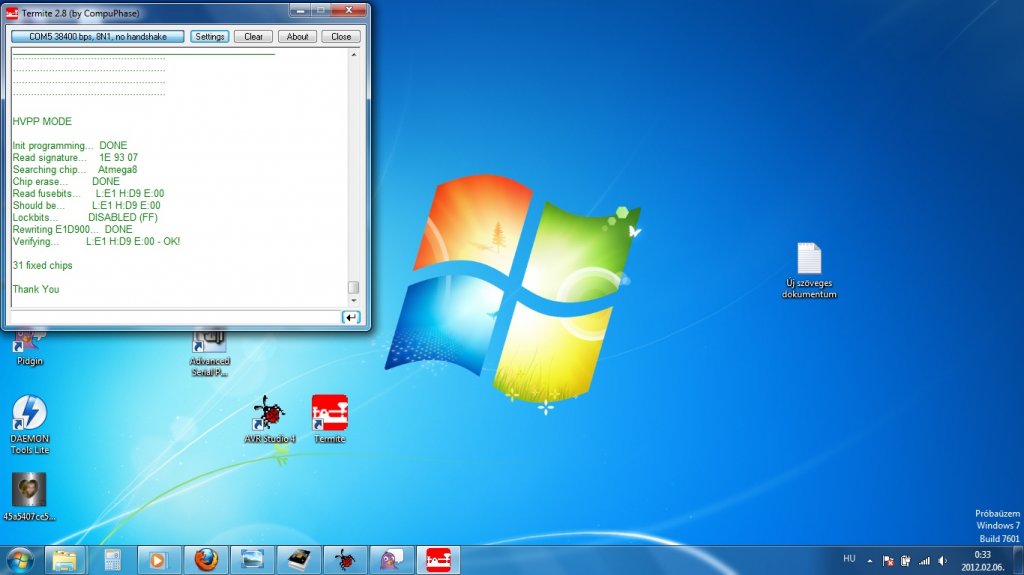Click the 'Rewriting E1D900... DONE' line

[72, 229]
